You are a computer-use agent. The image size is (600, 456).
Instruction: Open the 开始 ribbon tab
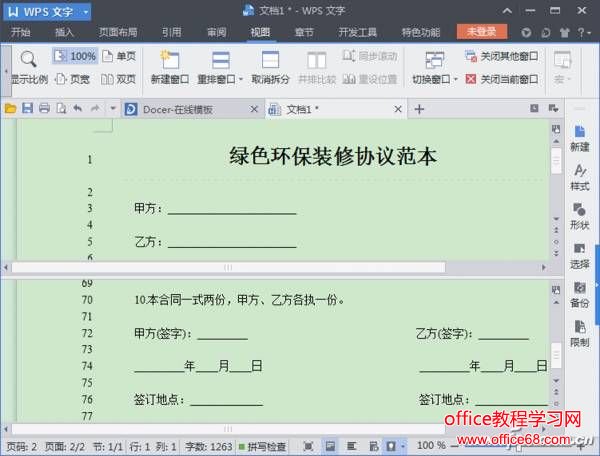tap(21, 32)
